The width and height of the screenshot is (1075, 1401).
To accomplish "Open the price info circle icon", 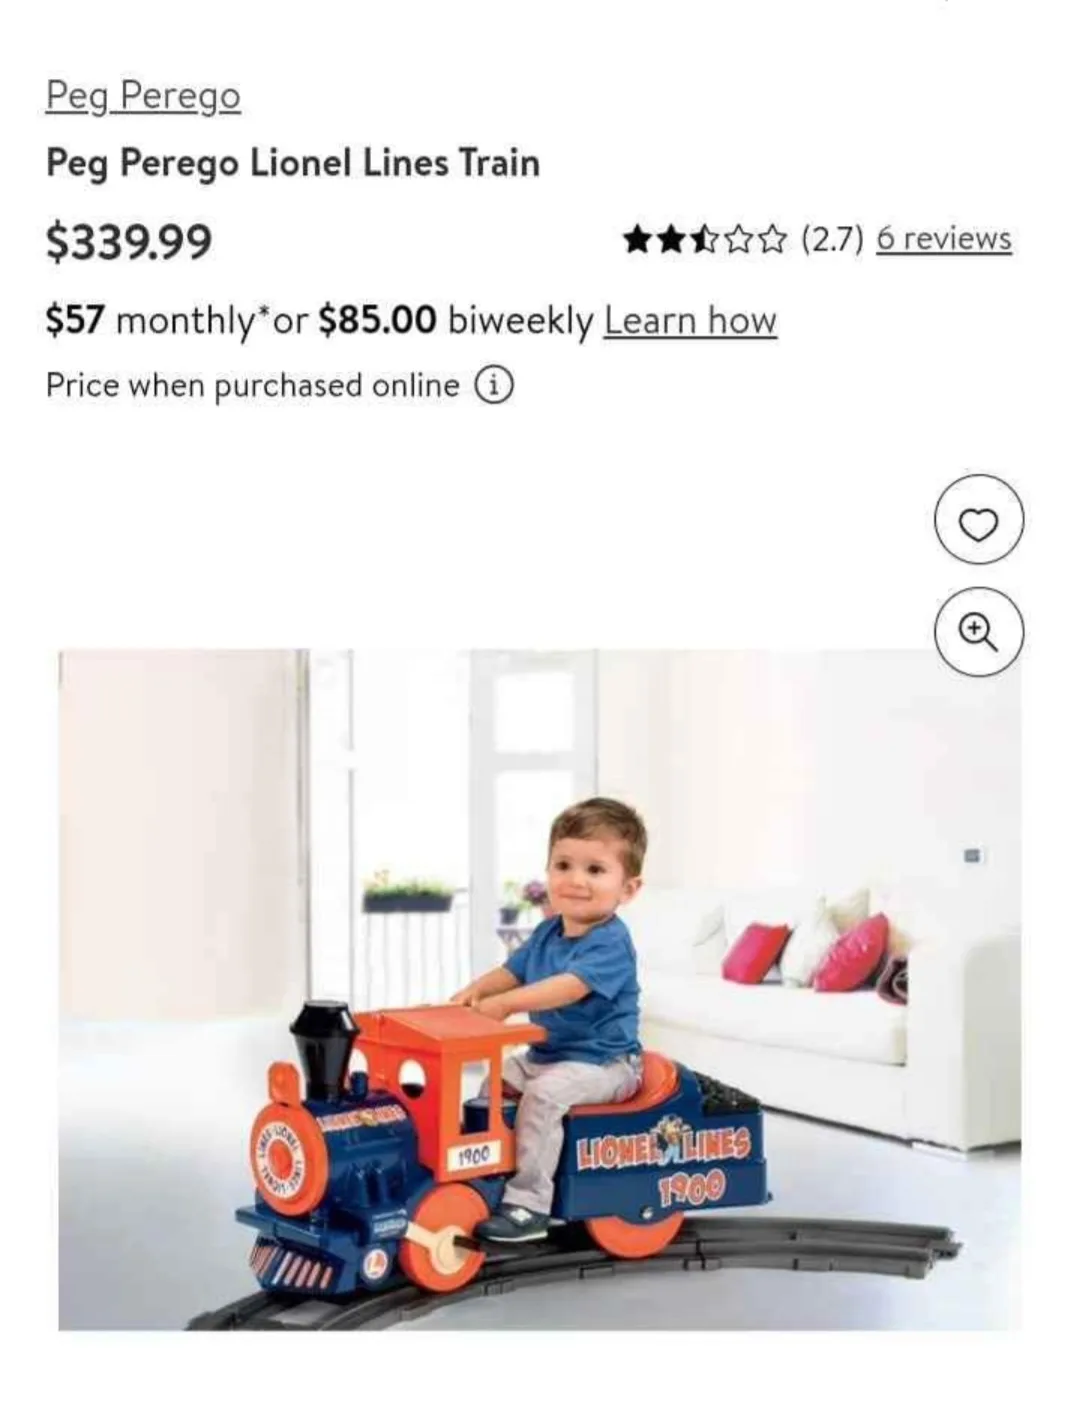I will tap(493, 385).
